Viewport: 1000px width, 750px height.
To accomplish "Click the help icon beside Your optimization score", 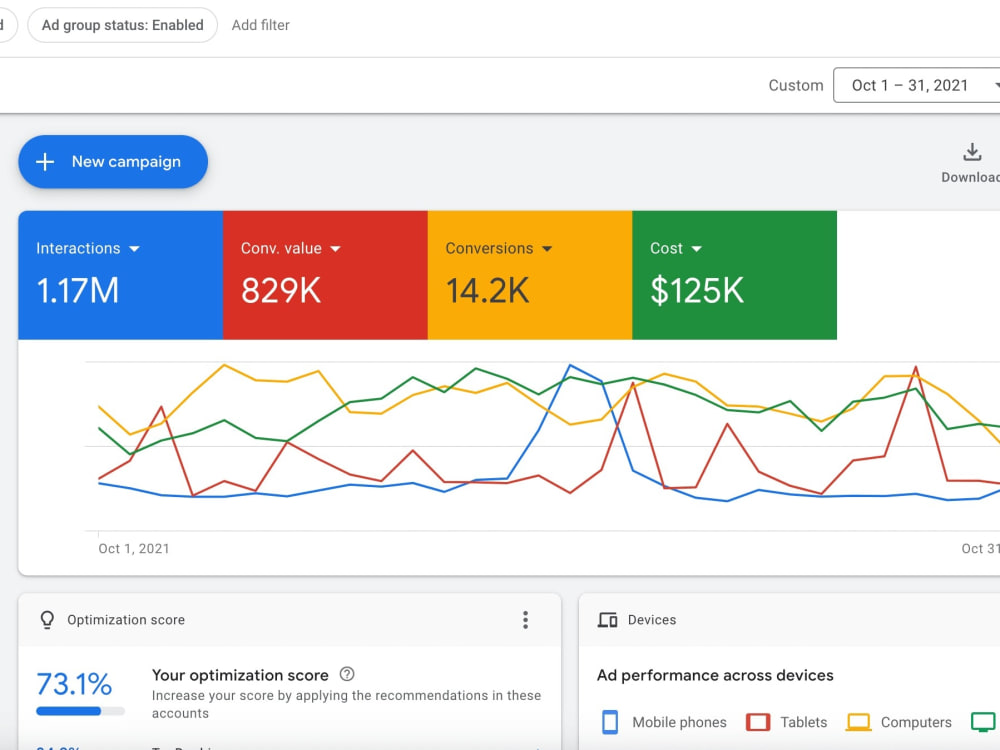I will (347, 674).
